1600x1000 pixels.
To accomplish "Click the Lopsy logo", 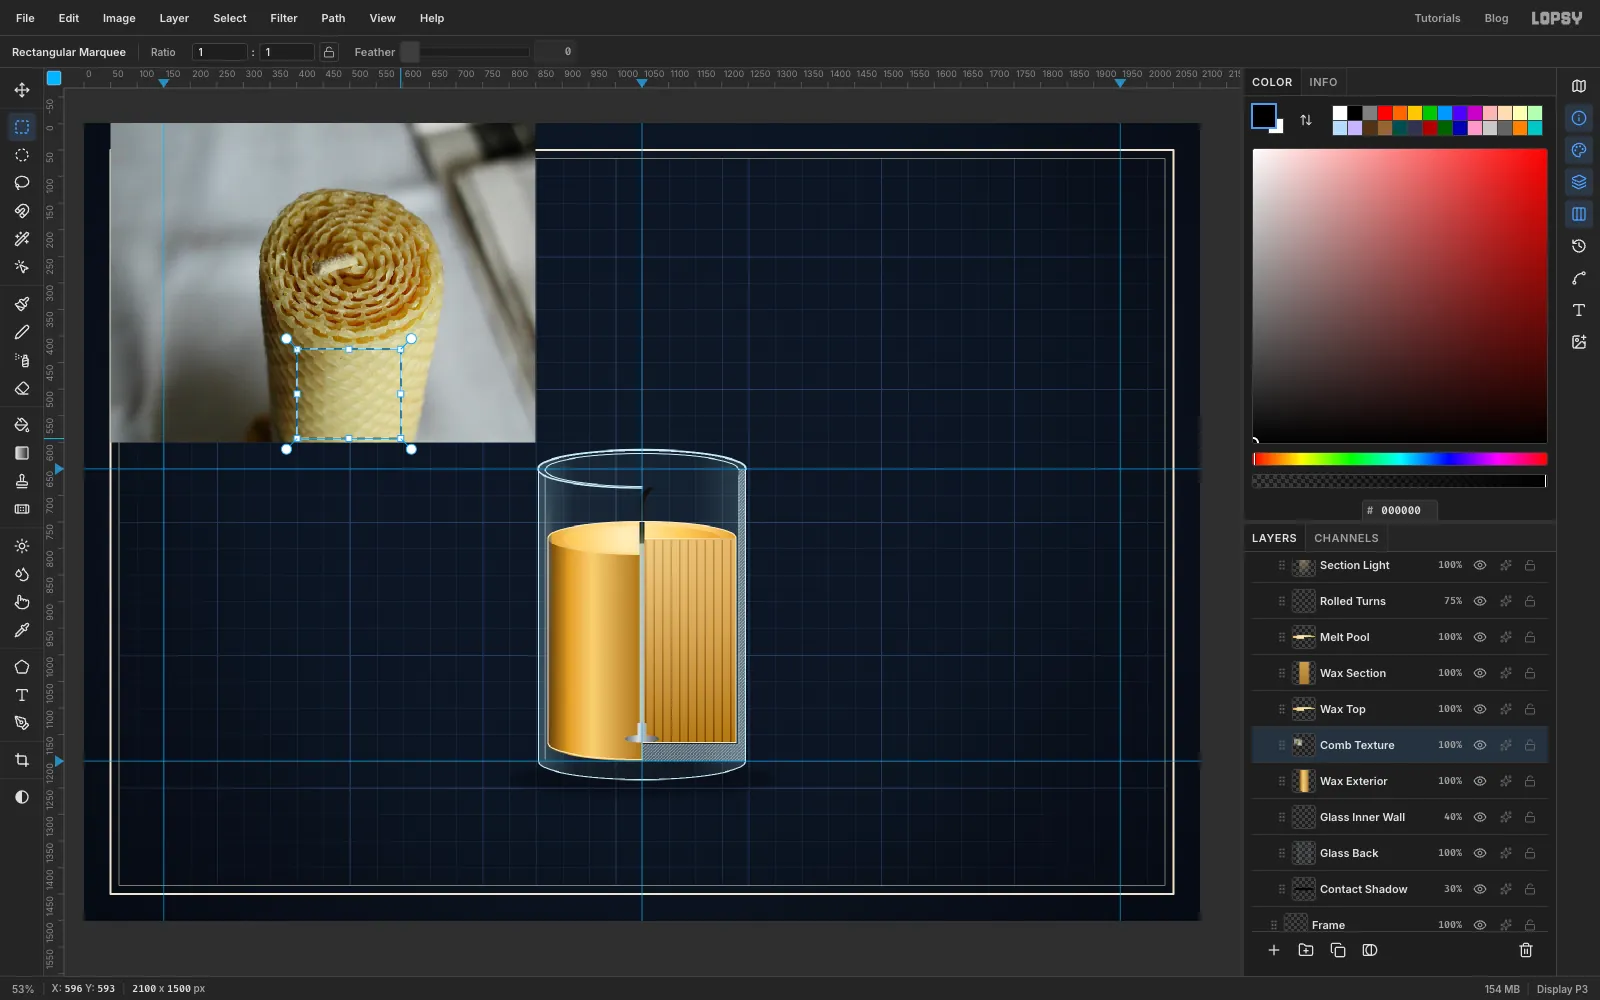I will [1557, 18].
